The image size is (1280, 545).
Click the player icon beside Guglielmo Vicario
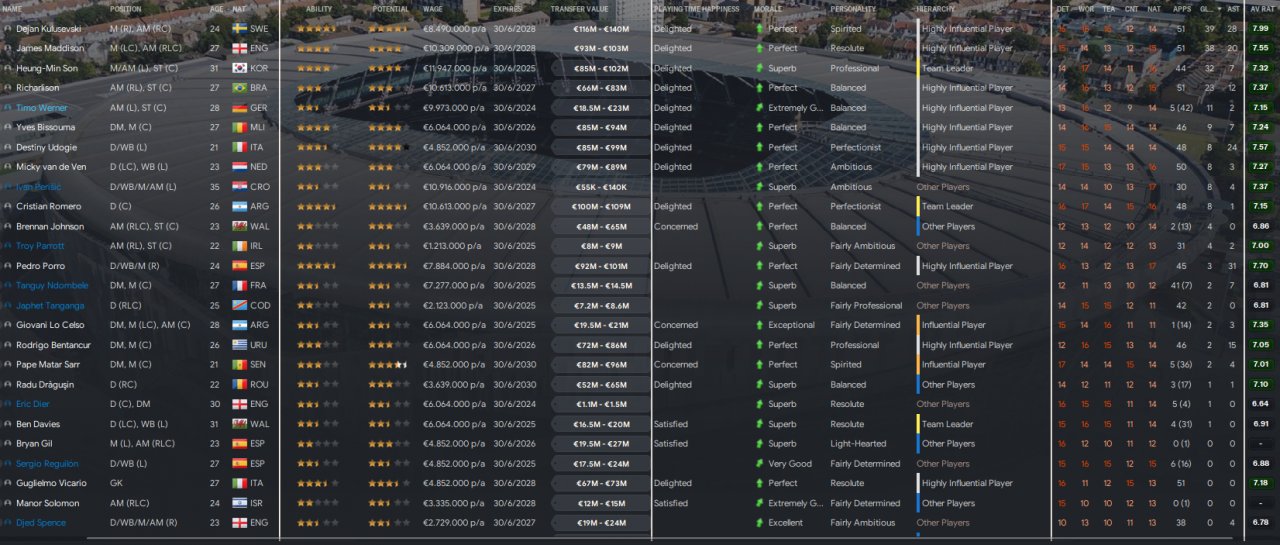tap(8, 483)
